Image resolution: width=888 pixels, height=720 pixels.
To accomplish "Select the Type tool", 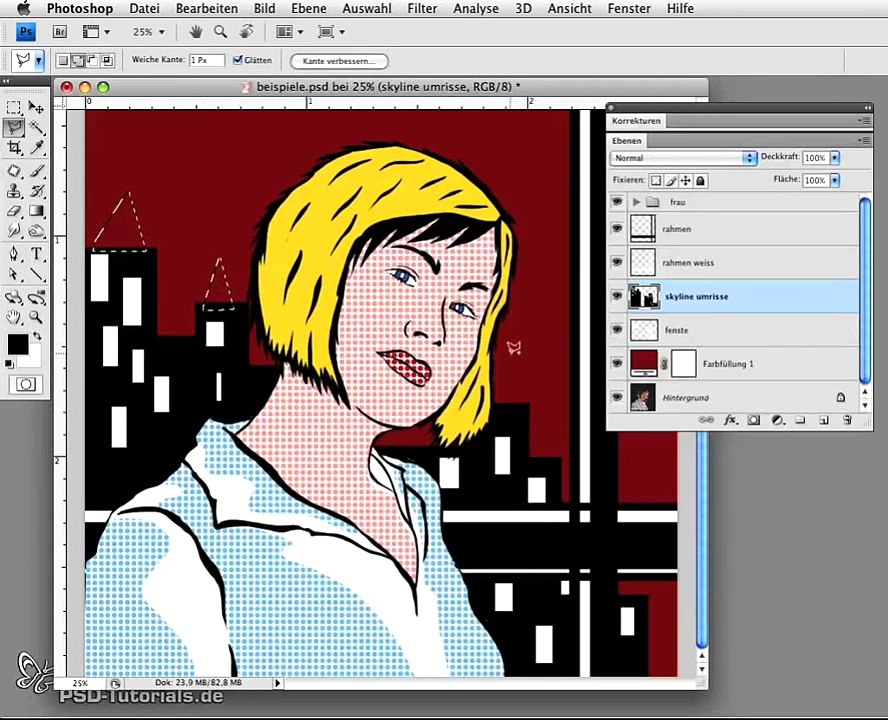I will coord(36,254).
